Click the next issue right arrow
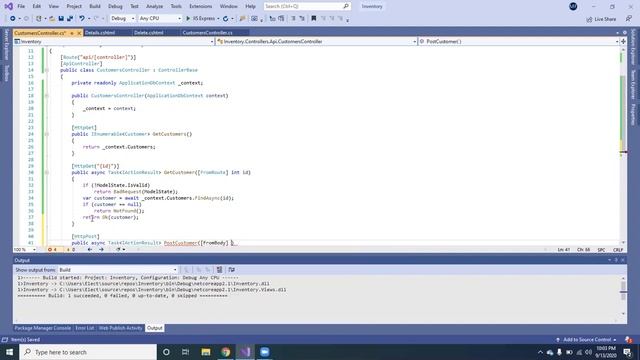 coord(101,249)
